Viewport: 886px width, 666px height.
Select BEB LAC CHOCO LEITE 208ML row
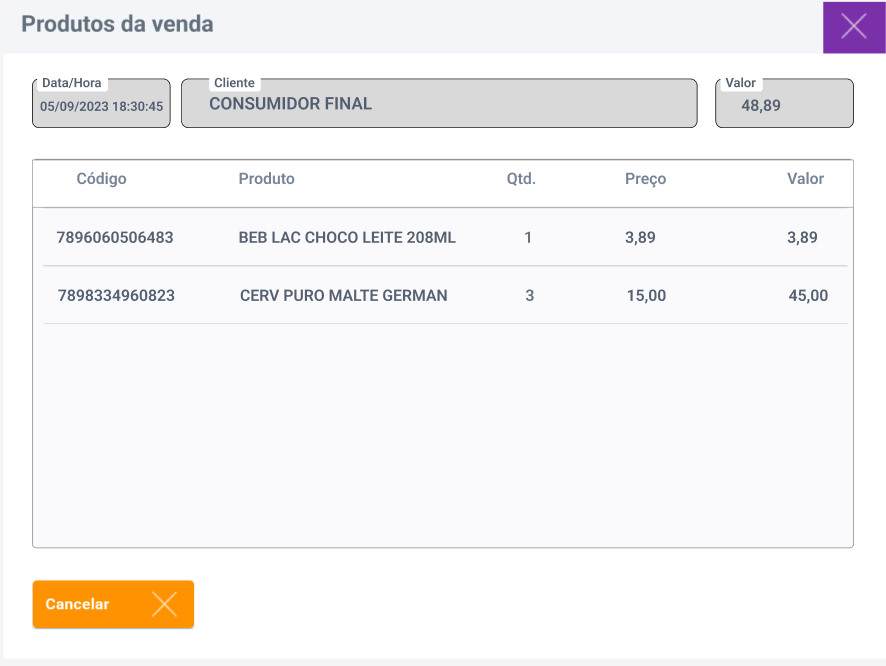(x=347, y=238)
